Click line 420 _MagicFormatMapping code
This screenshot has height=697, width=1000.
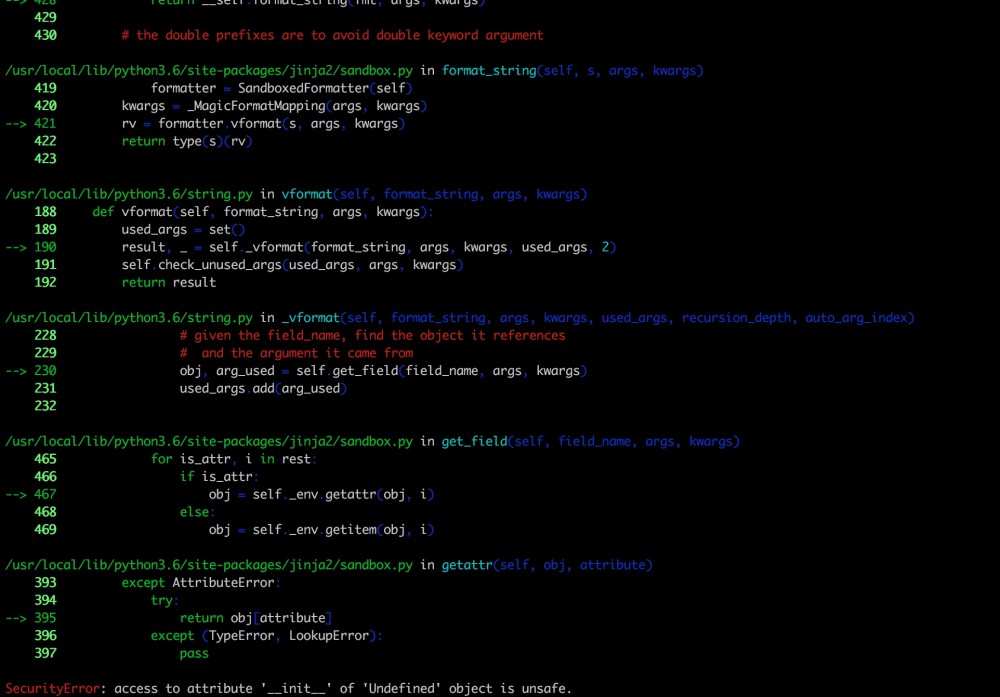click(x=274, y=106)
